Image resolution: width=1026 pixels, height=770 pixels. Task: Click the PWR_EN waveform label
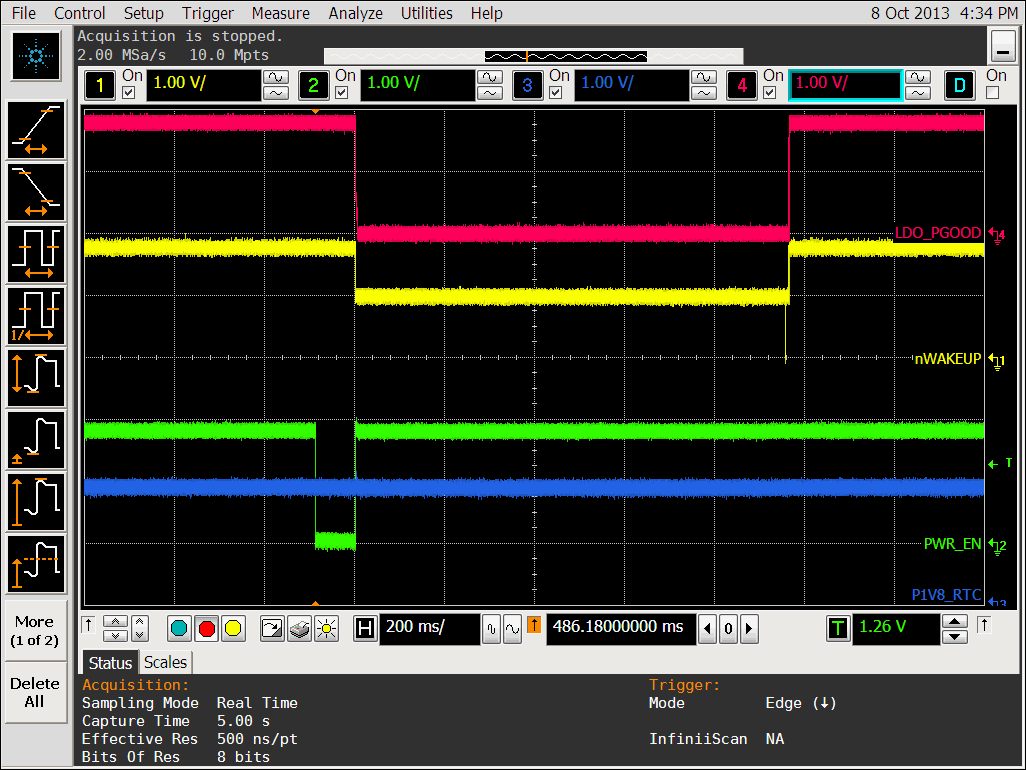(953, 544)
